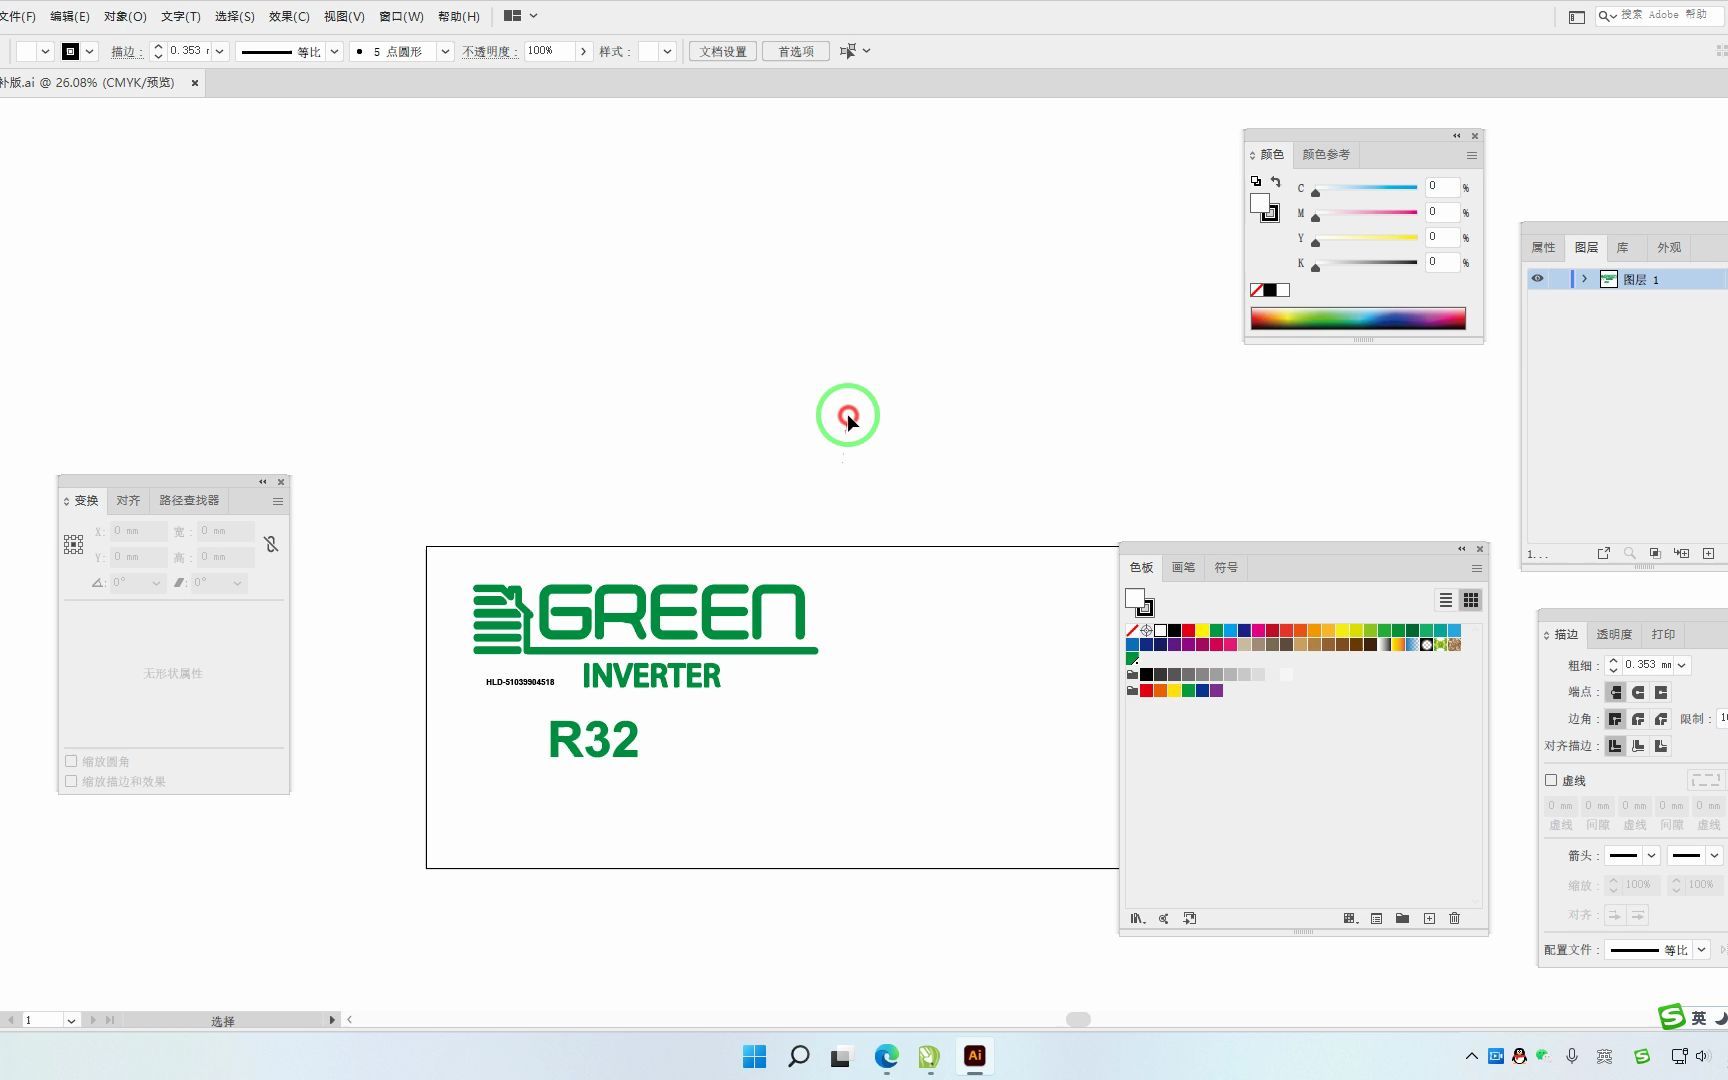Click the new color group folder icon
This screenshot has height=1080, width=1728.
(x=1403, y=918)
